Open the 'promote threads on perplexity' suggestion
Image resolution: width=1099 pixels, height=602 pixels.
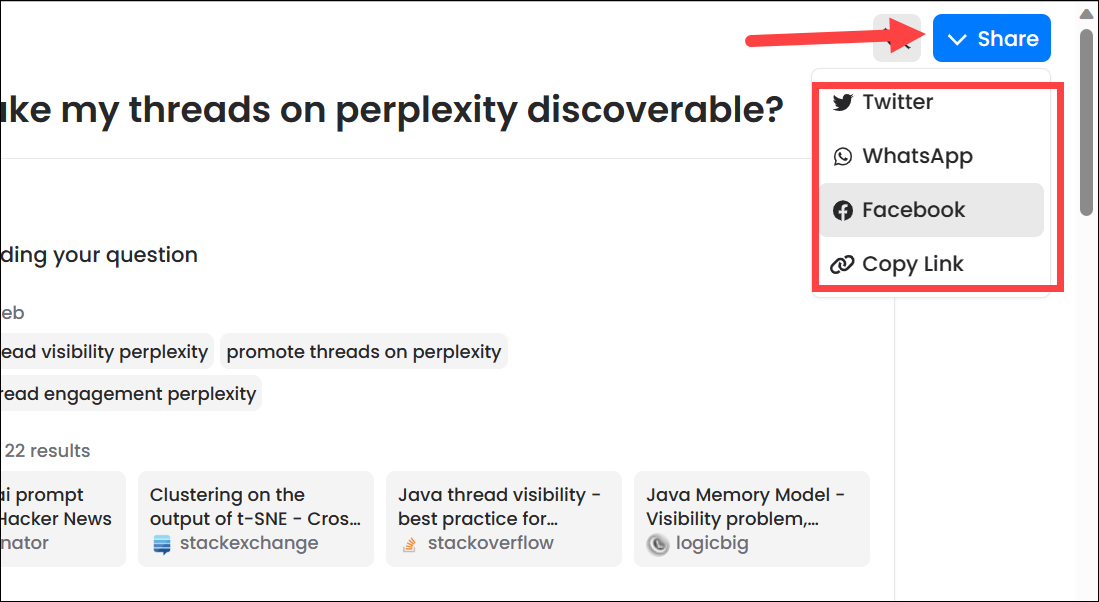tap(363, 351)
